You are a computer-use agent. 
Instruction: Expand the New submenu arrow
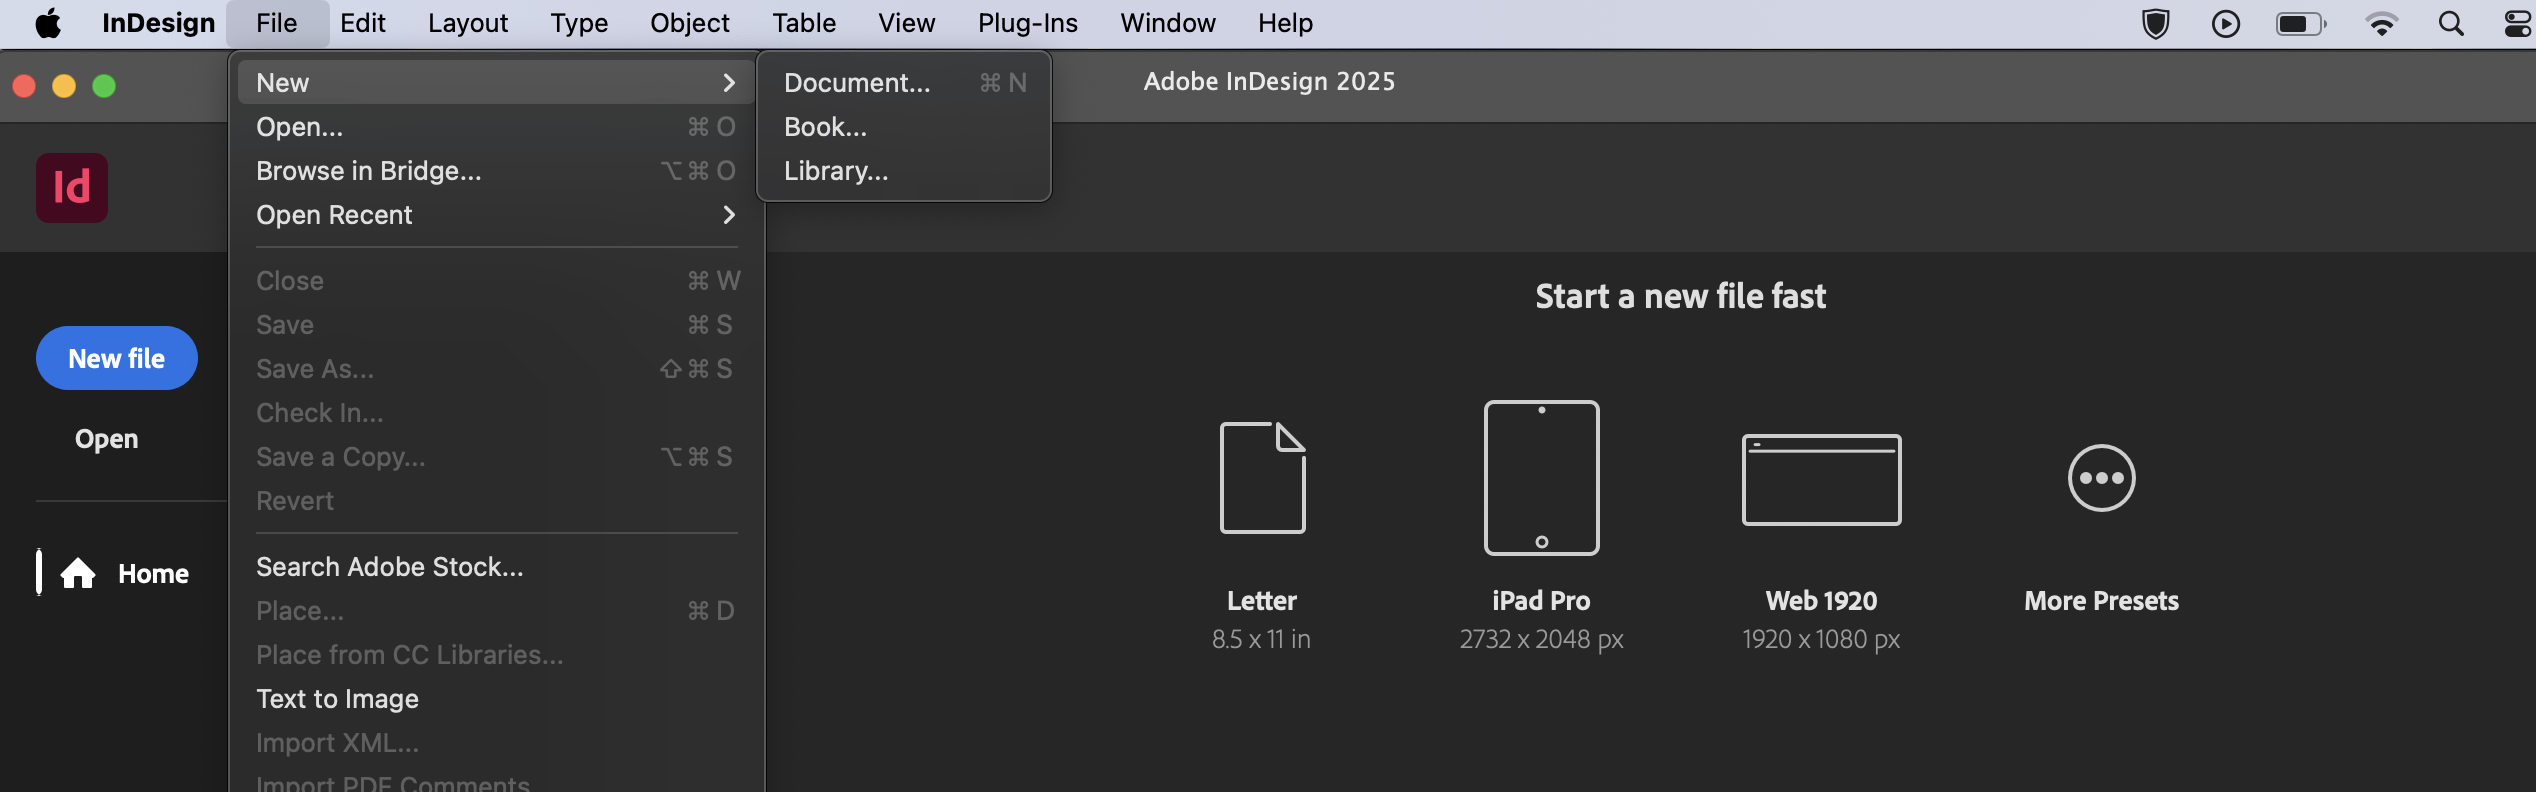[729, 83]
